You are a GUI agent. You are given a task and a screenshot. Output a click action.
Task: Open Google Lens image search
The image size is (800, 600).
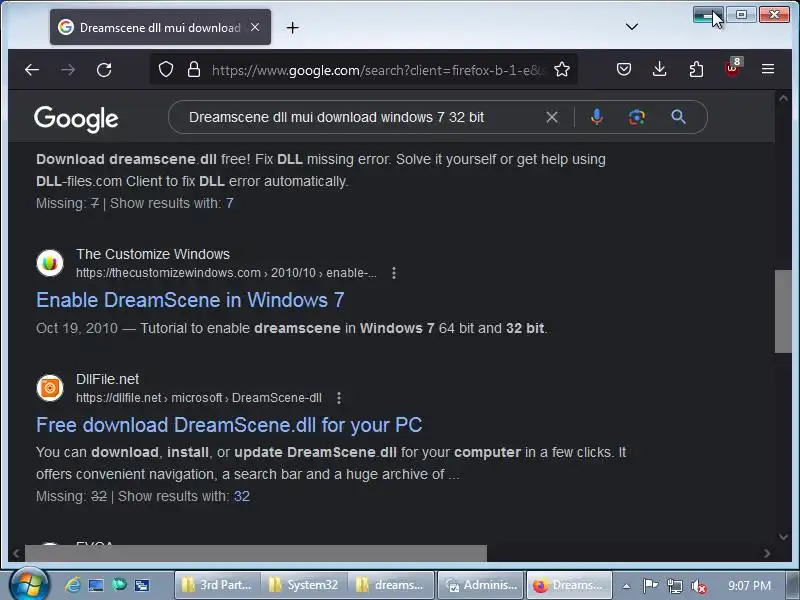coord(637,117)
